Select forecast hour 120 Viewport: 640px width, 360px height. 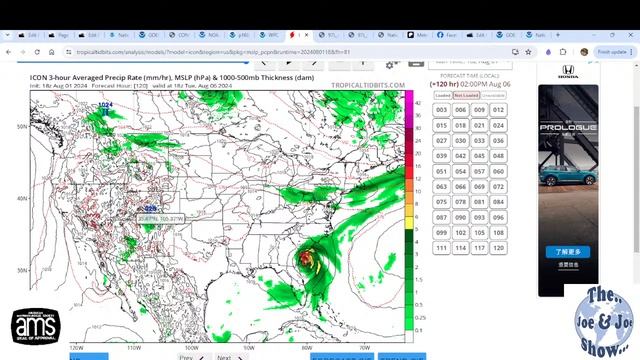[x=498, y=248]
